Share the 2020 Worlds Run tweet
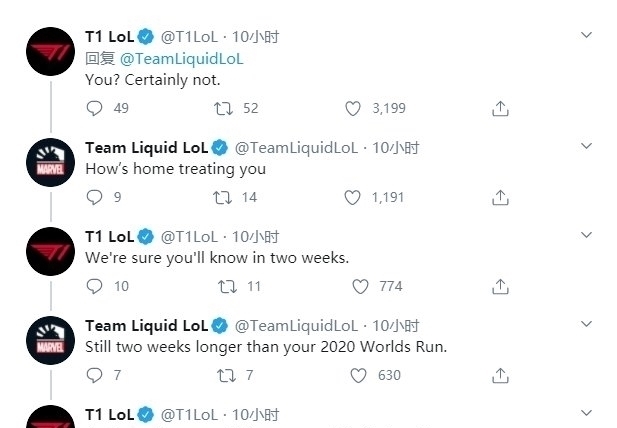 500,375
